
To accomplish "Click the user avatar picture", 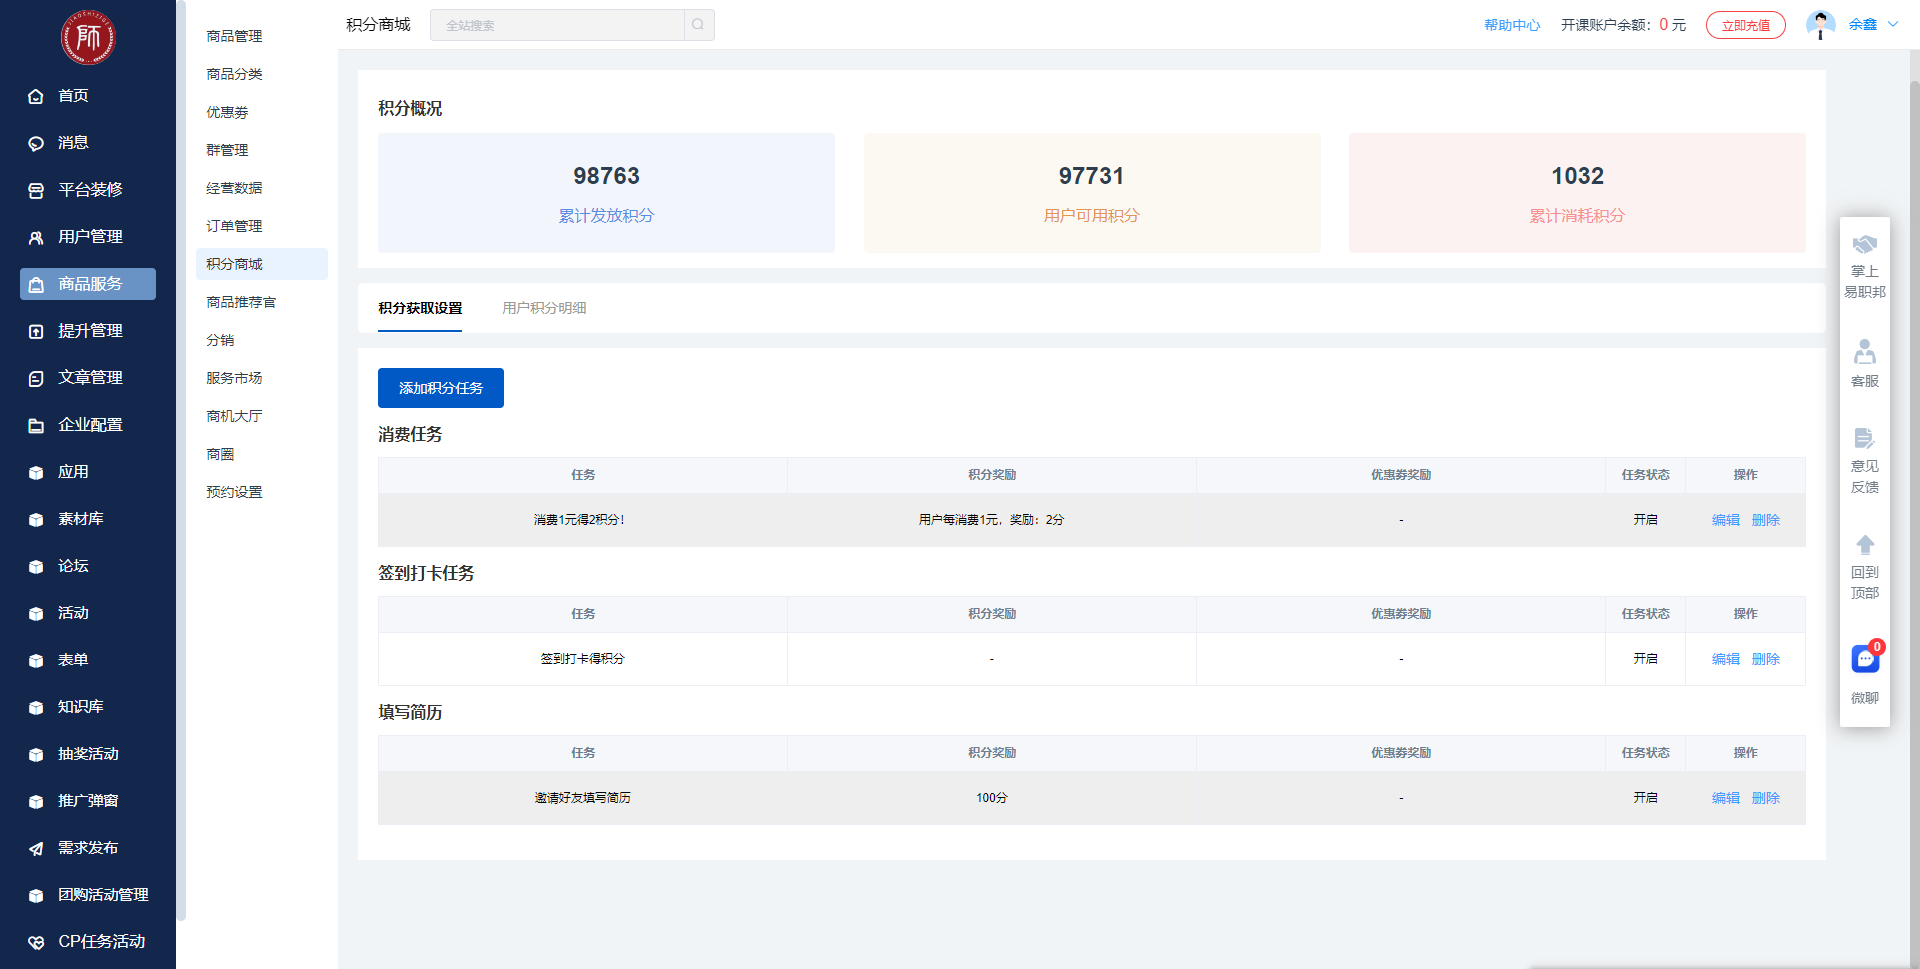I will click(x=1820, y=25).
